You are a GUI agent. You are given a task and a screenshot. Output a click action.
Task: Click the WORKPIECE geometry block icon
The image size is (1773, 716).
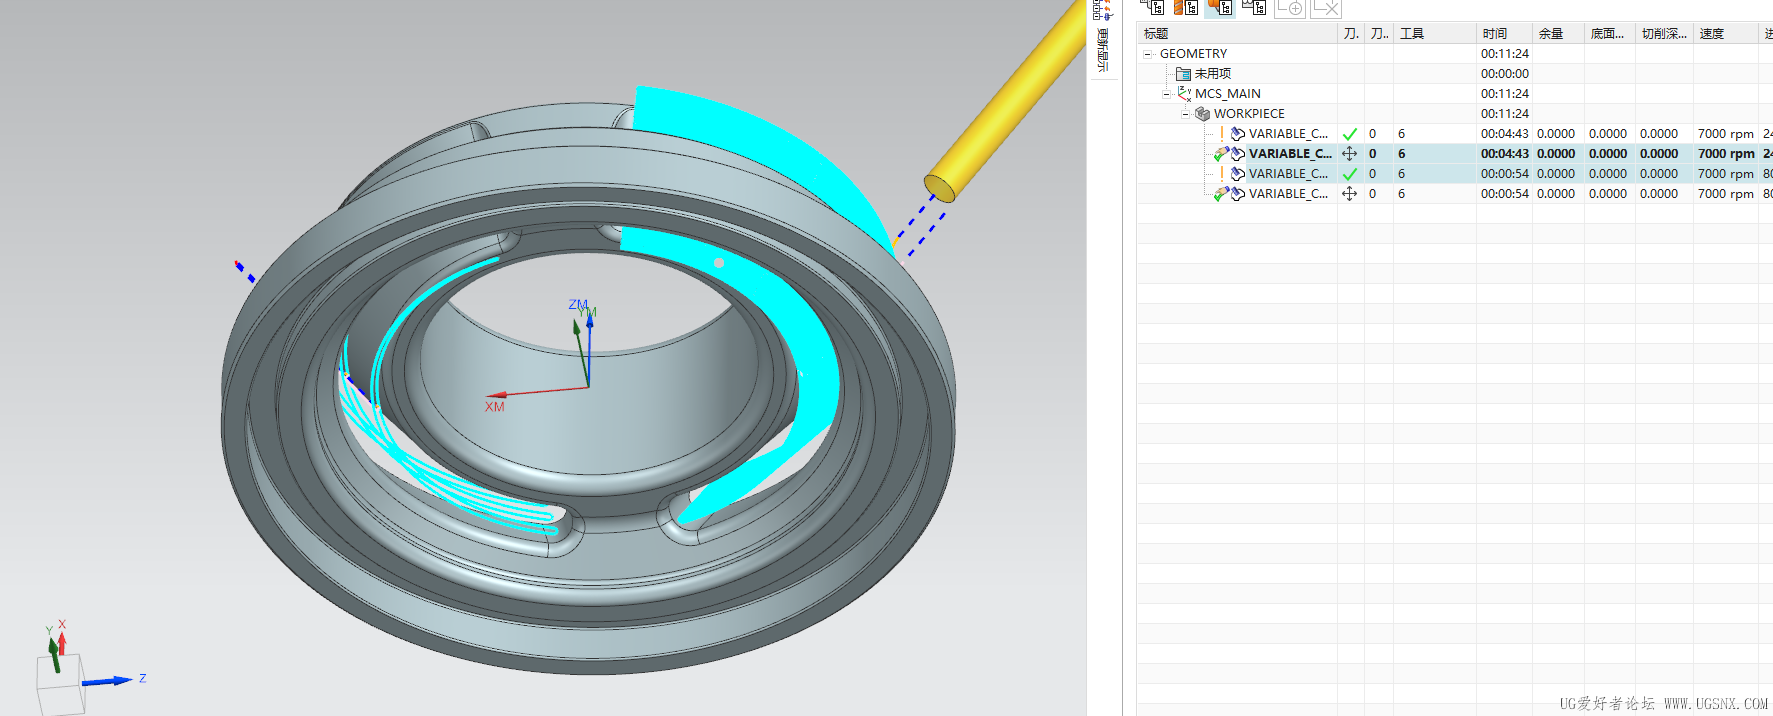(1203, 114)
